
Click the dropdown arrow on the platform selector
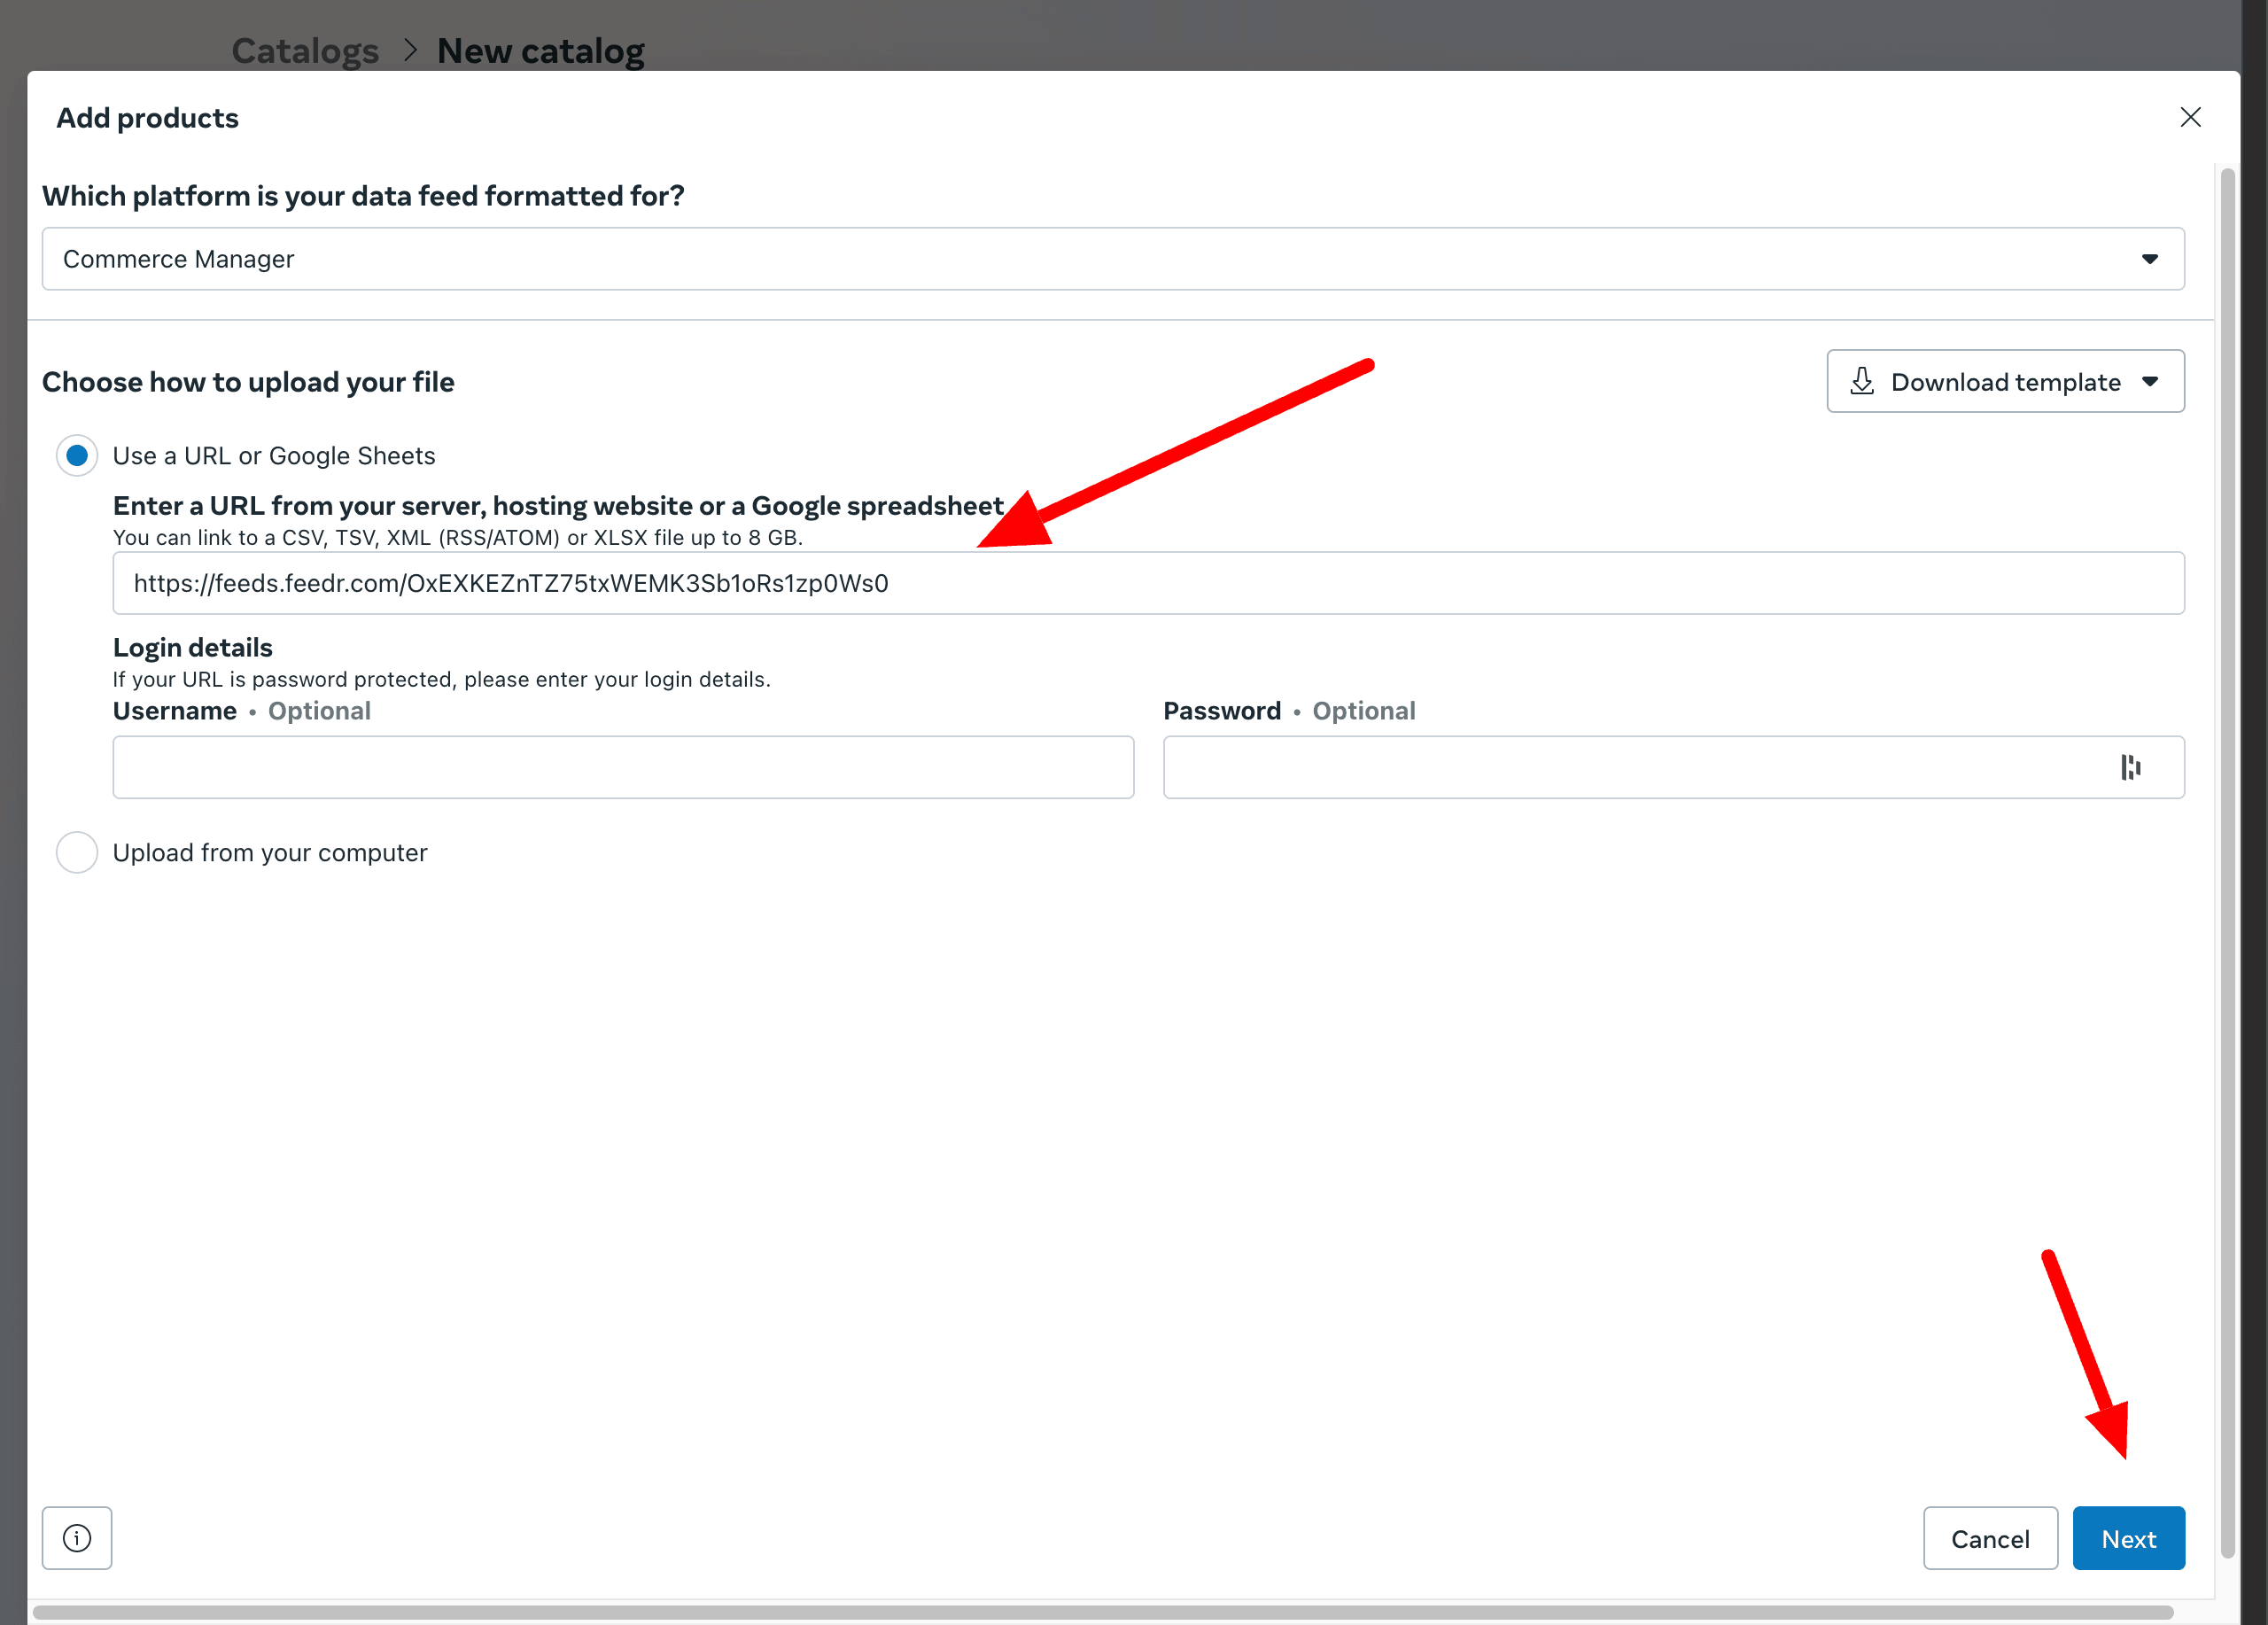coord(2150,259)
